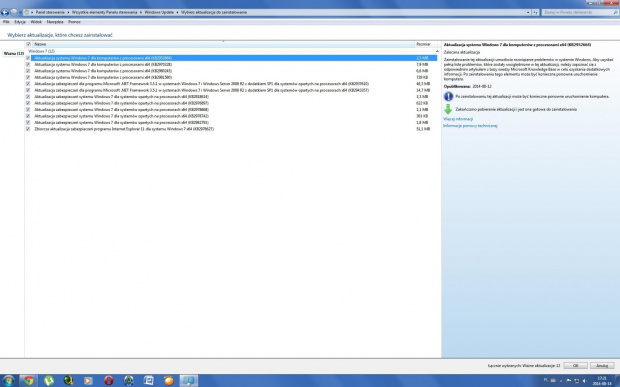Image resolution: width=620 pixels, height=387 pixels.
Task: Click the OK button
Action: (575, 366)
